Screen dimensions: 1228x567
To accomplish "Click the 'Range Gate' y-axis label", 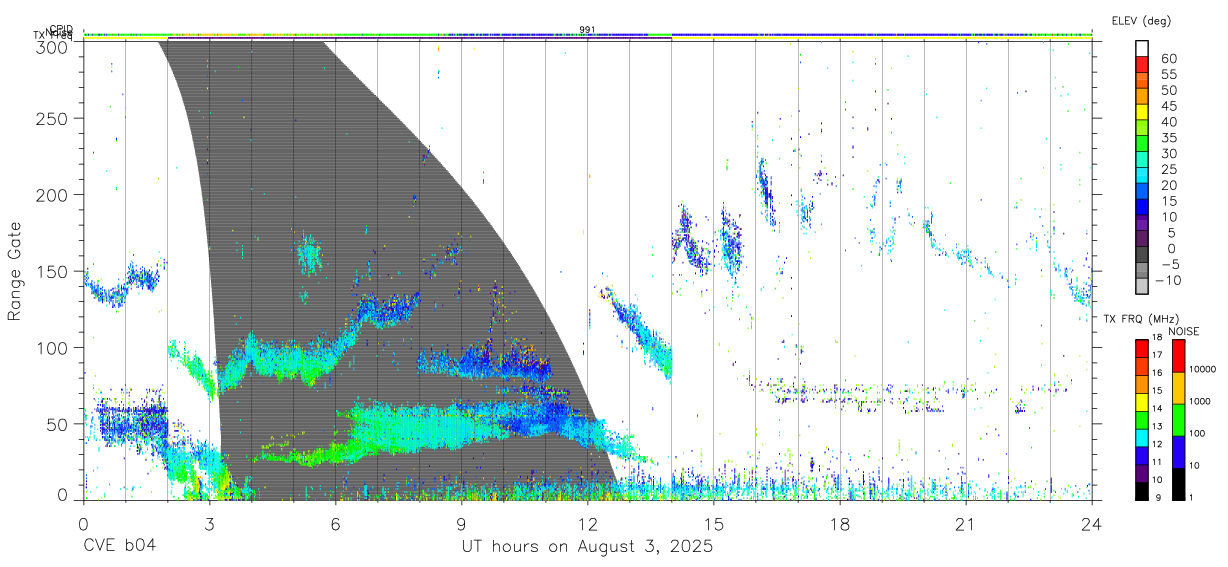I will [x=16, y=272].
